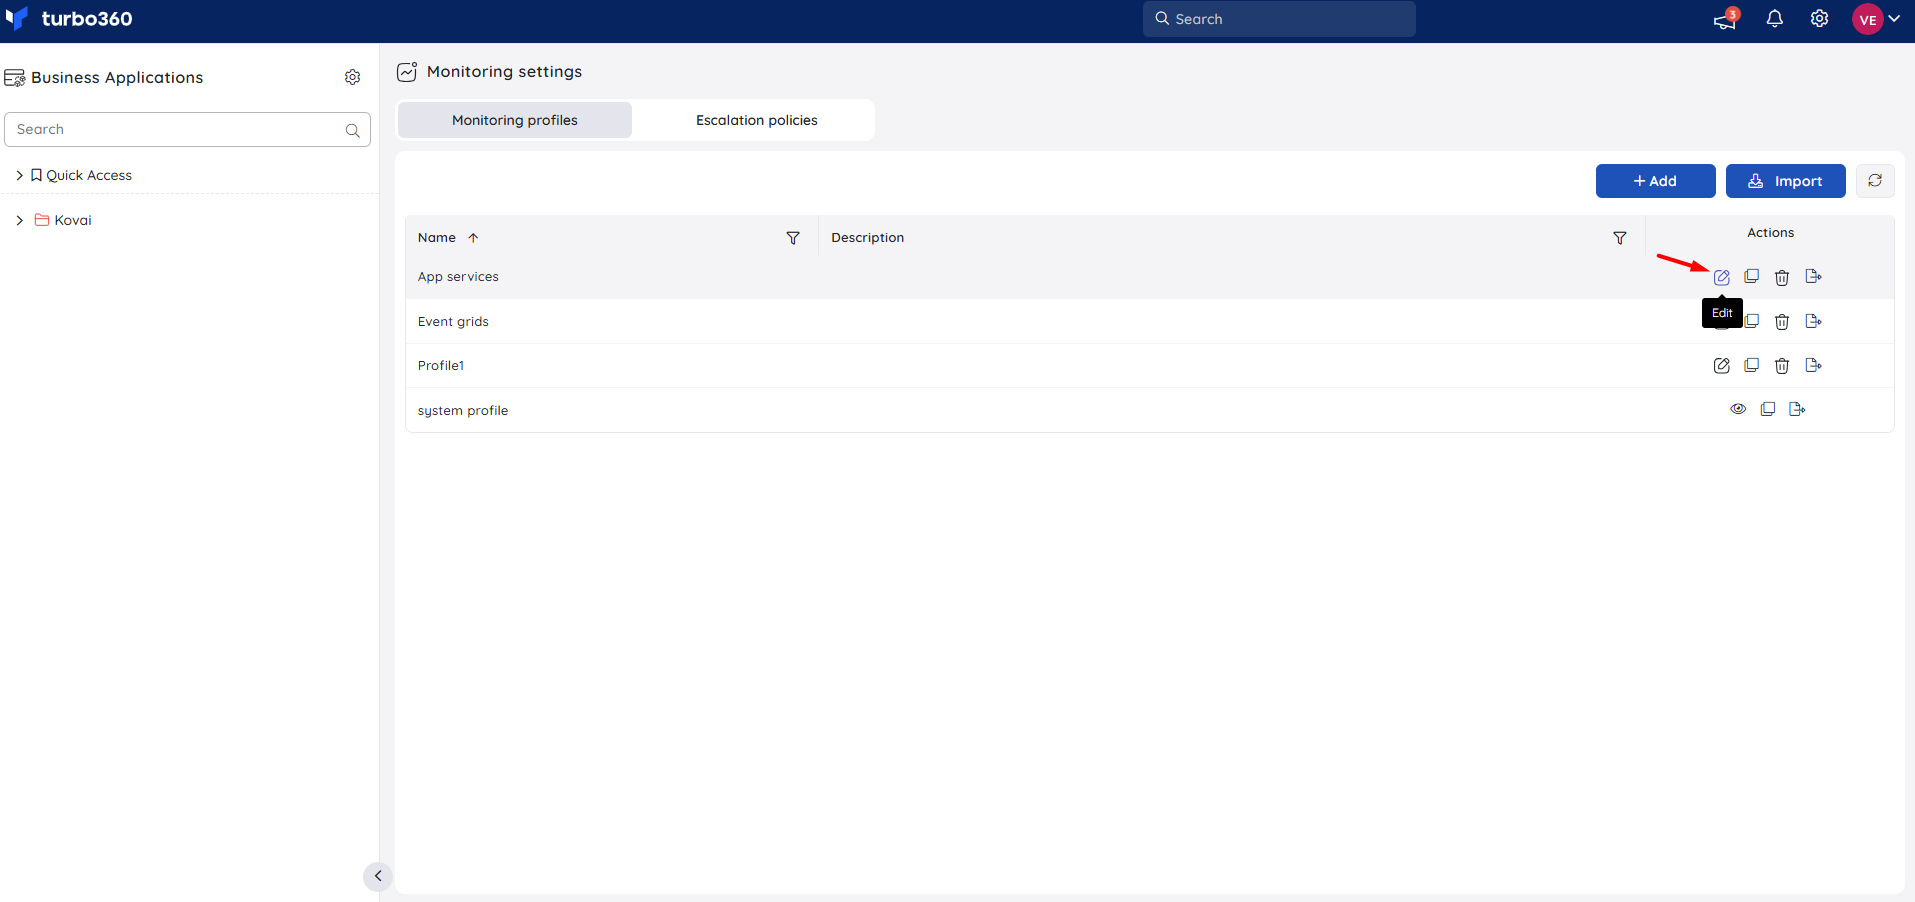1915x902 pixels.
Task: Open announcements megaphone with badge
Action: pyautogui.click(x=1726, y=18)
